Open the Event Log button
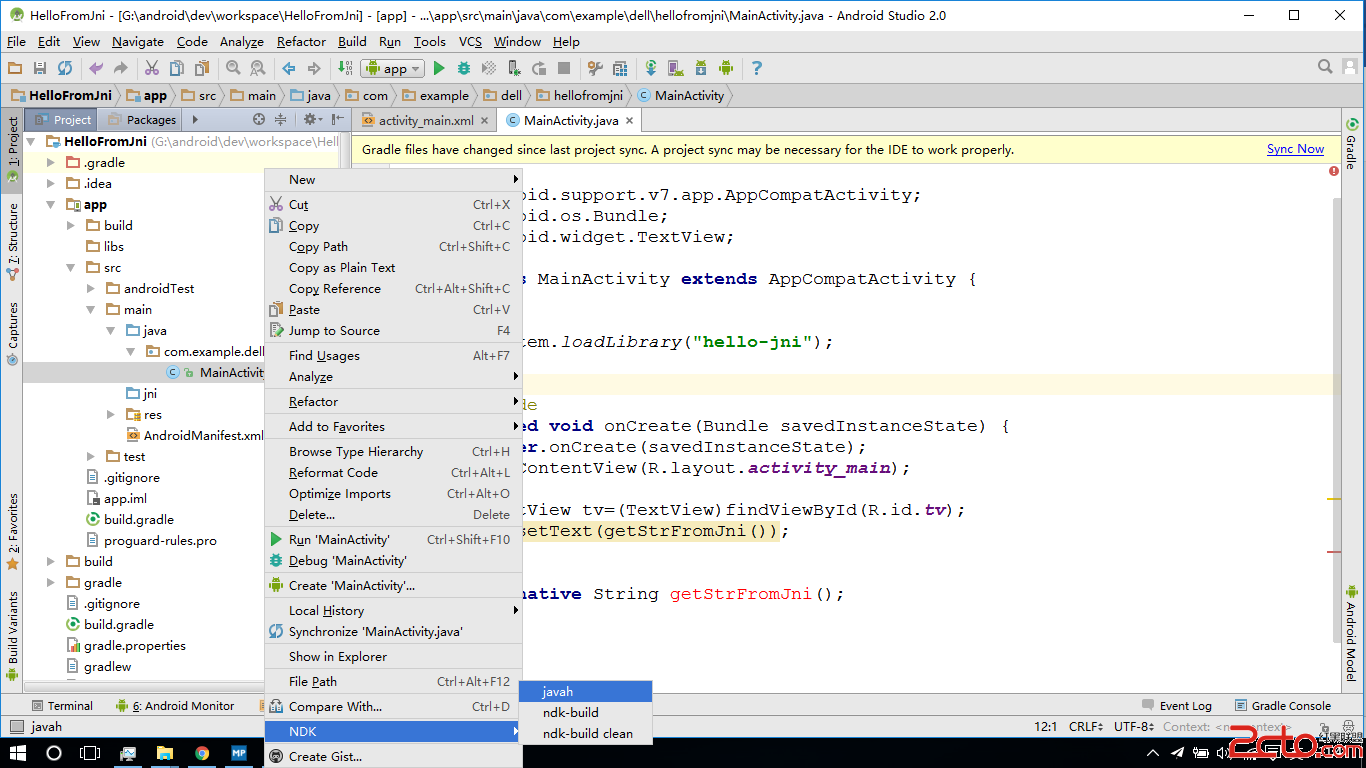This screenshot has height=768, width=1366. coord(1175,705)
